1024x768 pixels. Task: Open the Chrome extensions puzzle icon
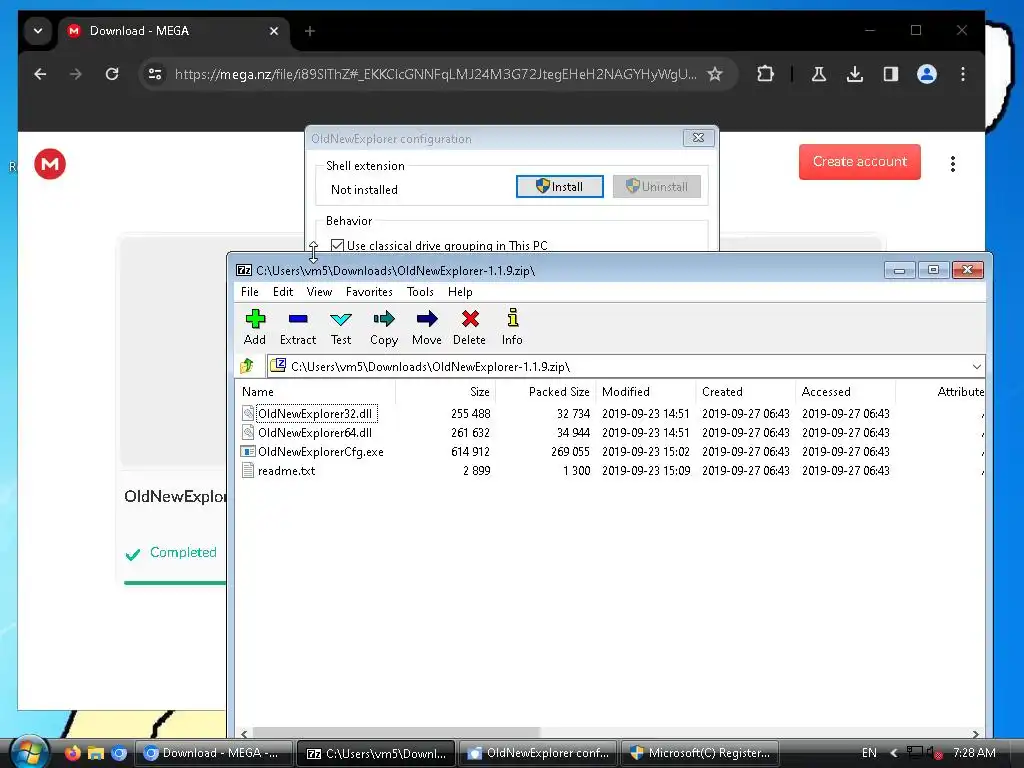click(x=765, y=74)
